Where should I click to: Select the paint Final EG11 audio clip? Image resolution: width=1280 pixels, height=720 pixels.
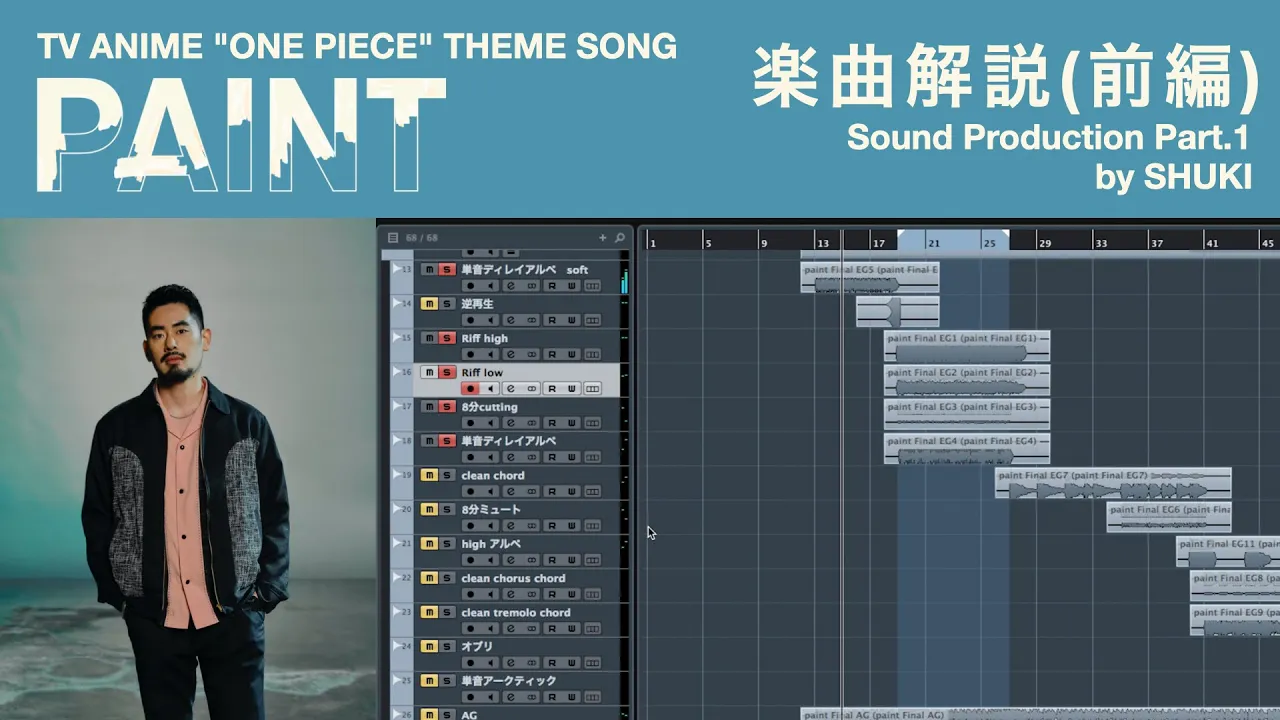[x=1228, y=552]
